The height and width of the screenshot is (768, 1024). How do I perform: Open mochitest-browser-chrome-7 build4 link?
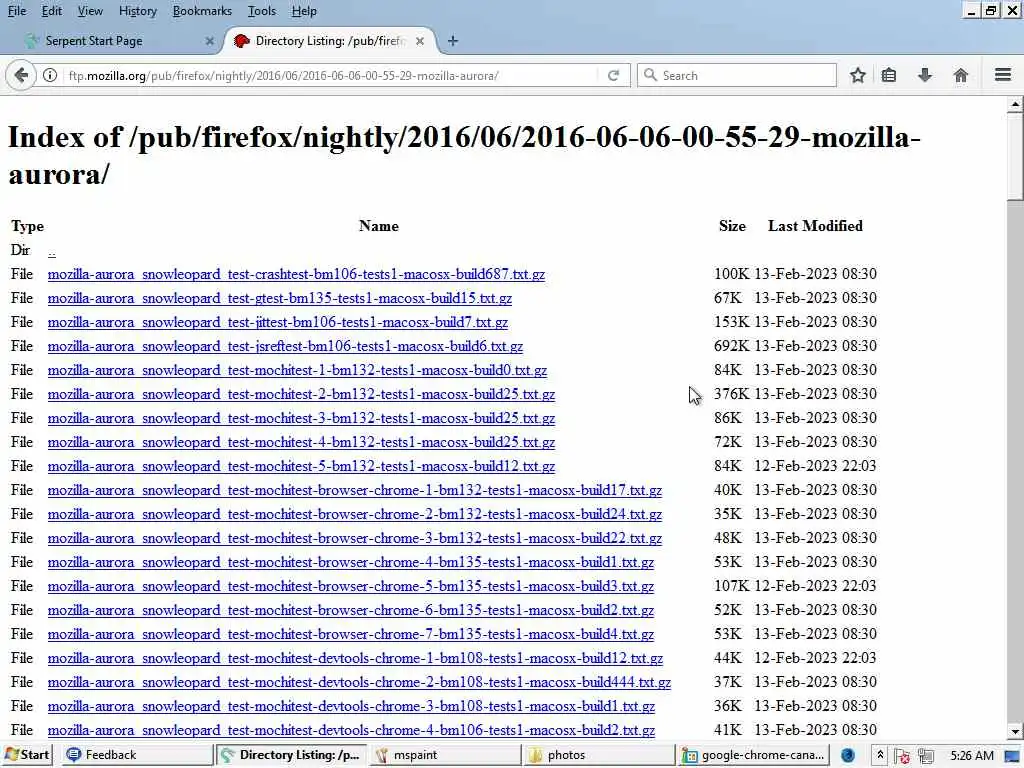351,634
